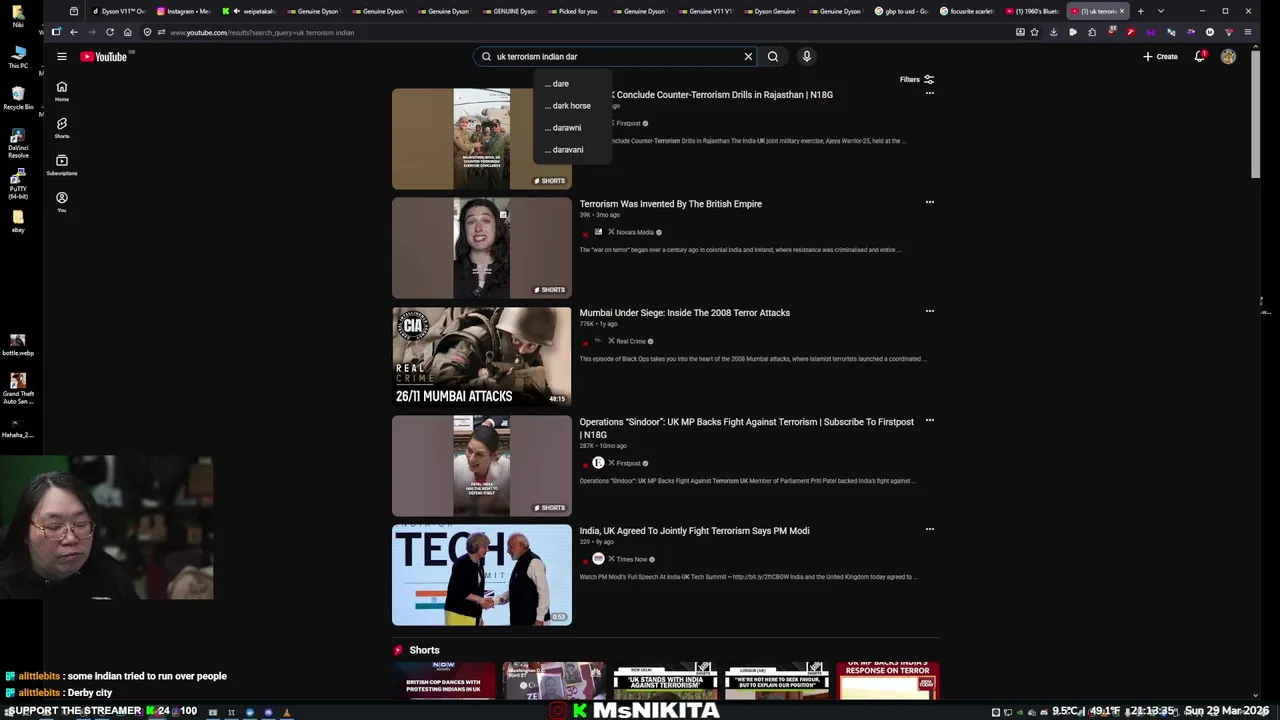Clear the search box with the X

[x=748, y=57]
